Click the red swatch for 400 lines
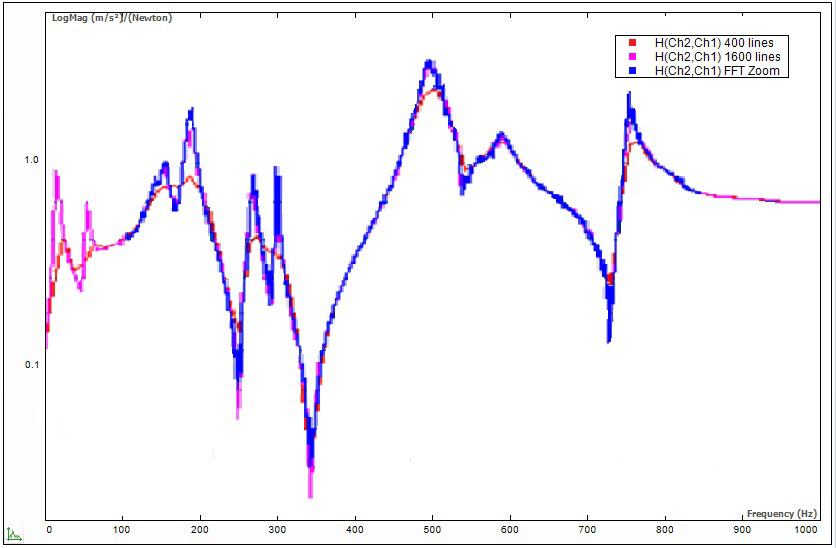836x548 pixels. 632,43
